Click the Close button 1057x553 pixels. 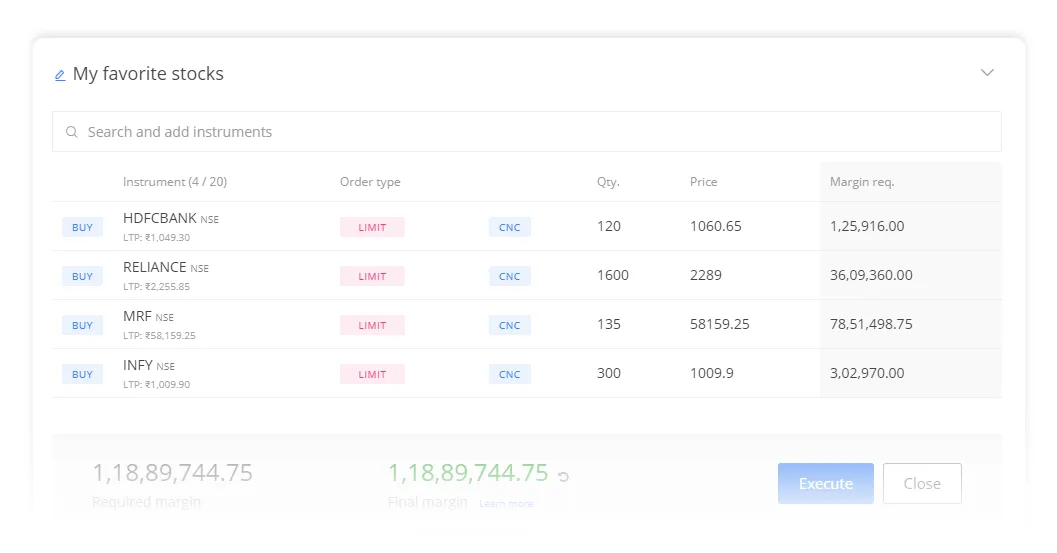pyautogui.click(x=922, y=484)
